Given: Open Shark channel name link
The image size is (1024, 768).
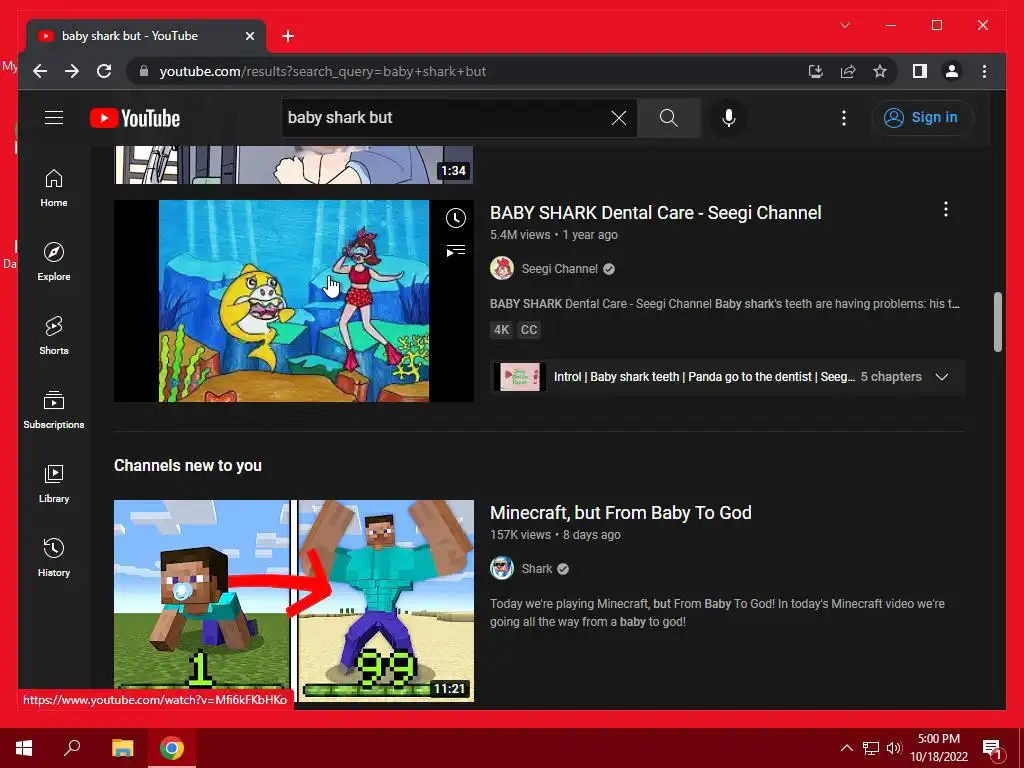Looking at the screenshot, I should tap(537, 569).
